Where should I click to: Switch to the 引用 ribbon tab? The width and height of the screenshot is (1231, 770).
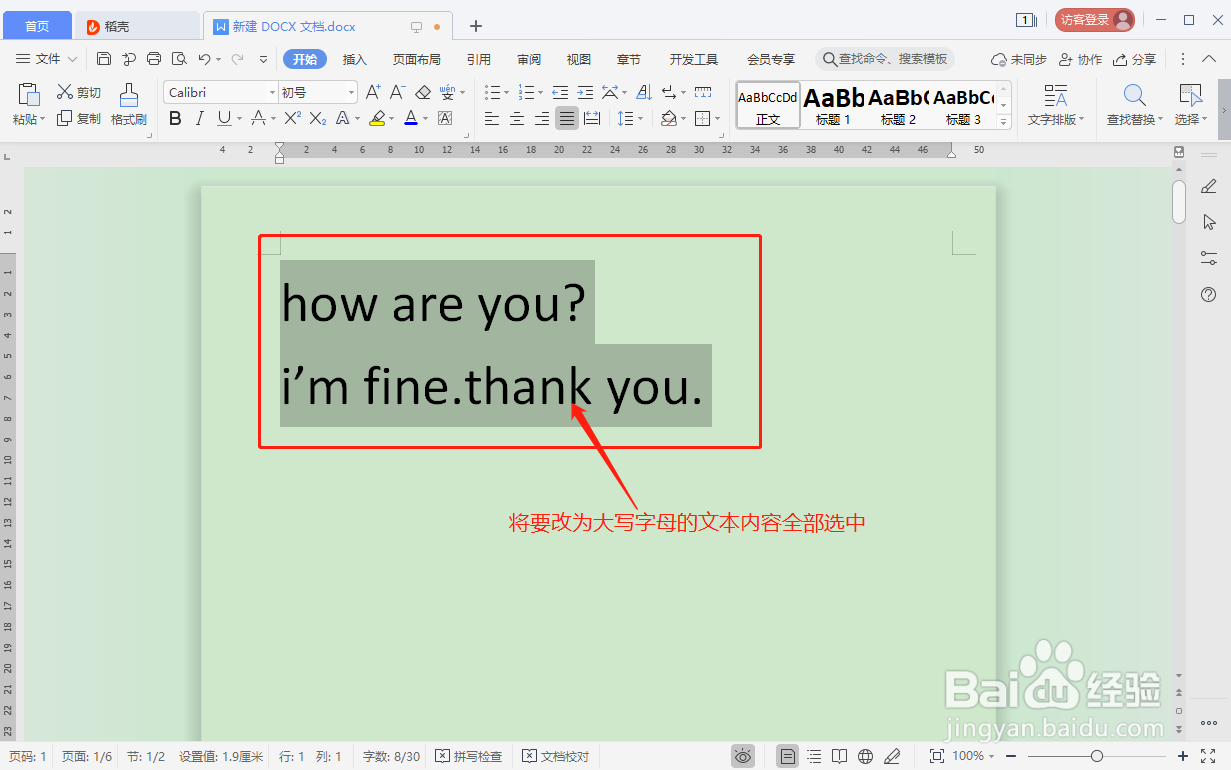coord(478,59)
